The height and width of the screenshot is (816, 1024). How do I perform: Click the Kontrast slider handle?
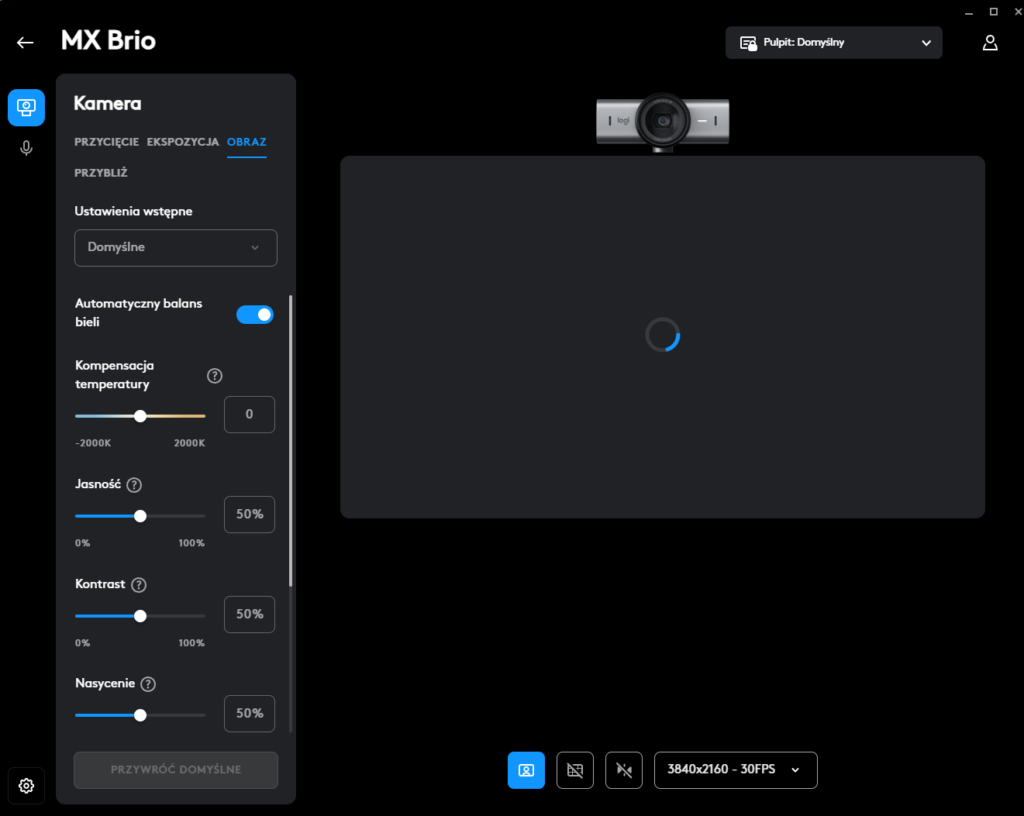click(x=140, y=616)
